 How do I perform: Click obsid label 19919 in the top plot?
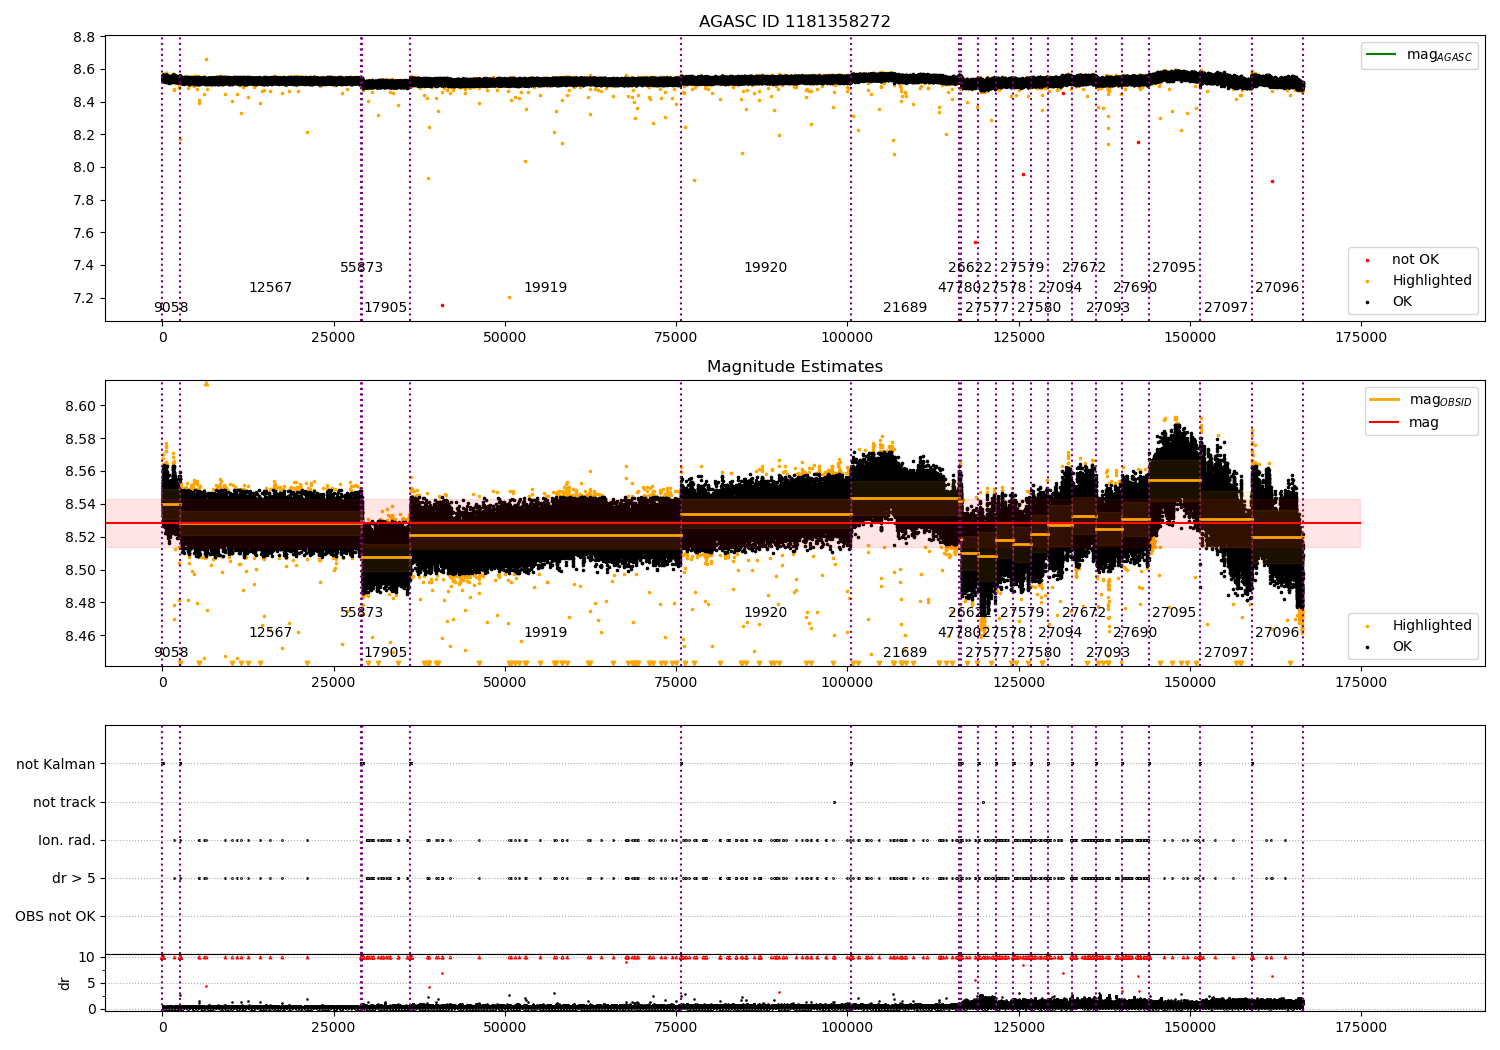pyautogui.click(x=545, y=288)
